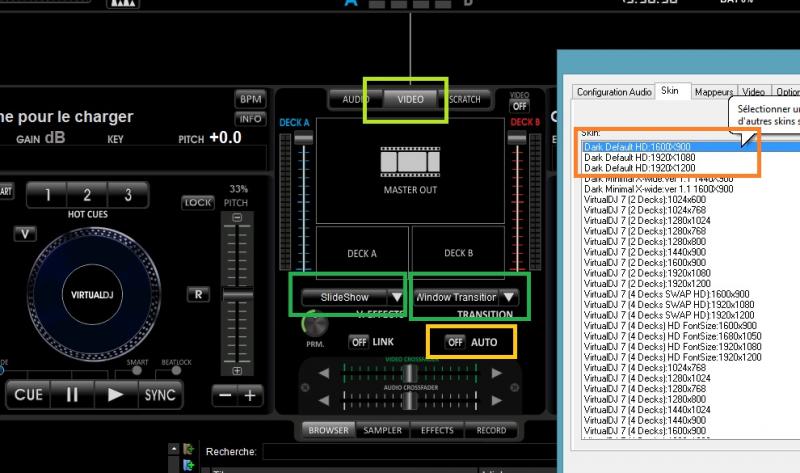The image size is (800, 473).
Task: Click the pitch minus button
Action: pos(225,395)
